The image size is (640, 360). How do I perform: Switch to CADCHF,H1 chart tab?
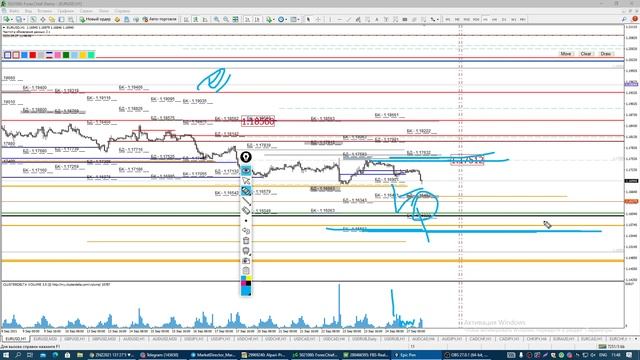click(480, 339)
